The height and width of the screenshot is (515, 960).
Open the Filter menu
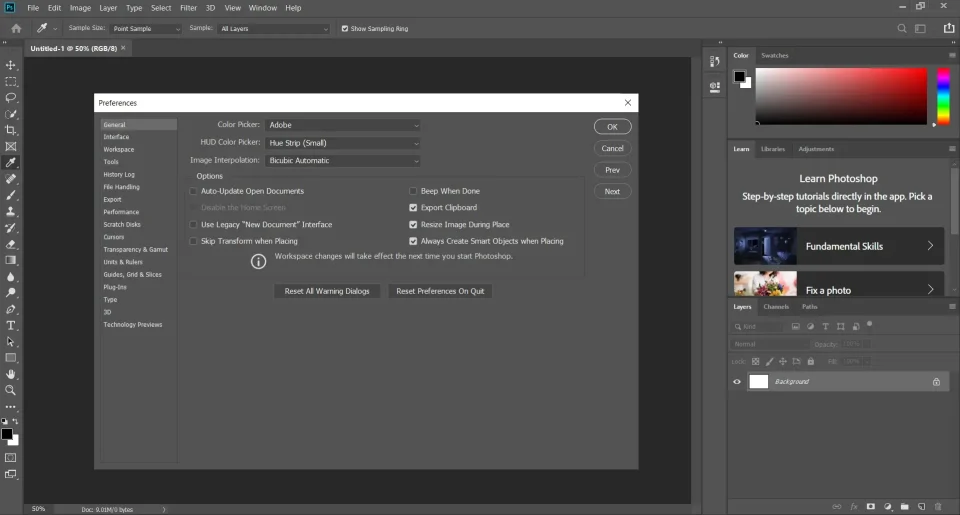coord(188,8)
